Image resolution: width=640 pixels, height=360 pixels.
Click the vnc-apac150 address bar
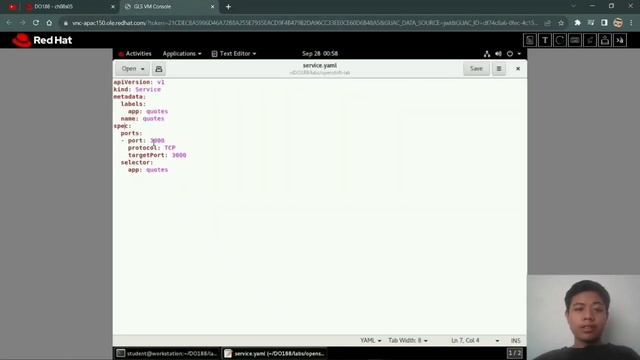click(304, 23)
